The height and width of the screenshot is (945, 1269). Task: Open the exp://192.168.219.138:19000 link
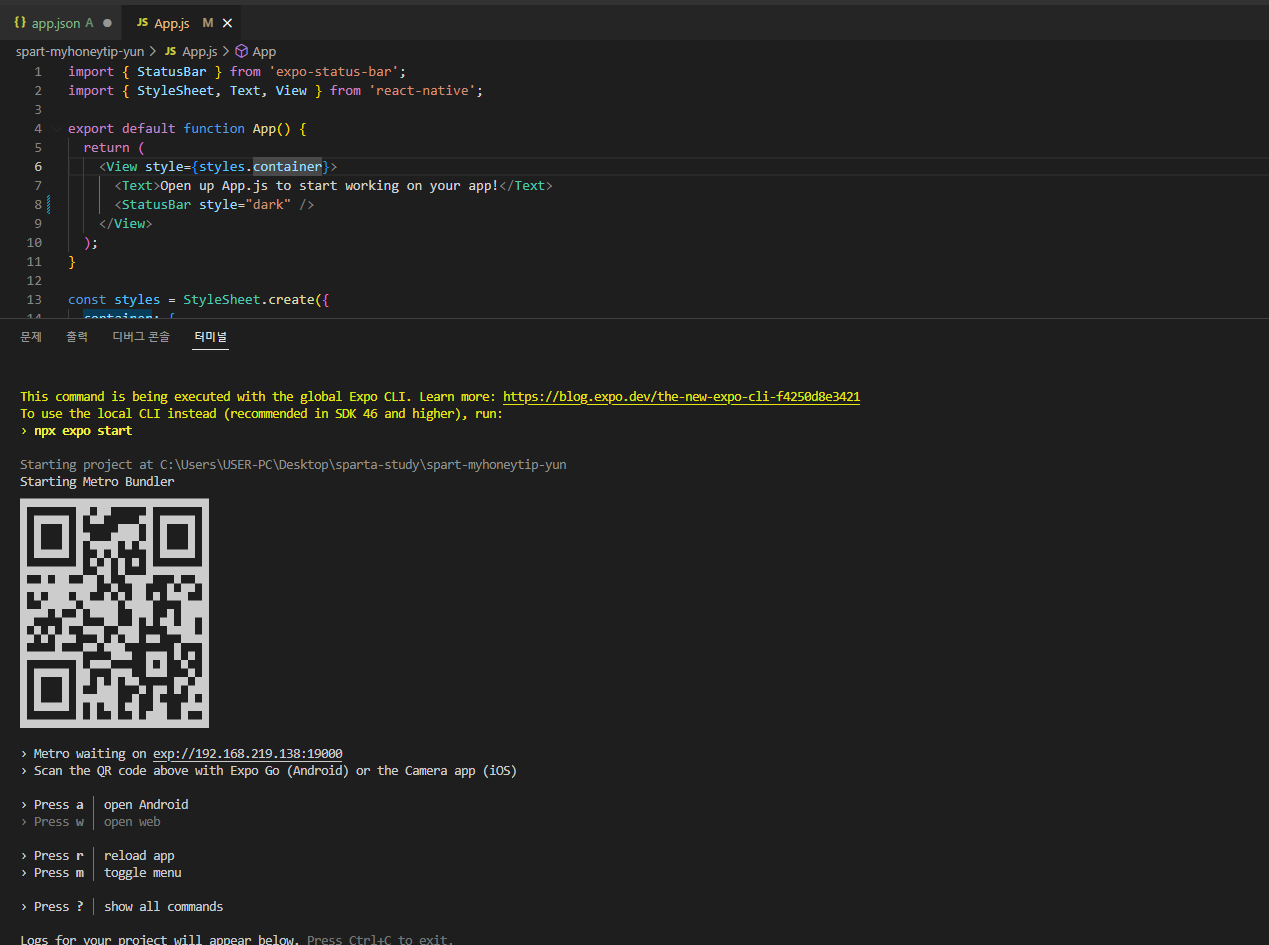point(248,754)
